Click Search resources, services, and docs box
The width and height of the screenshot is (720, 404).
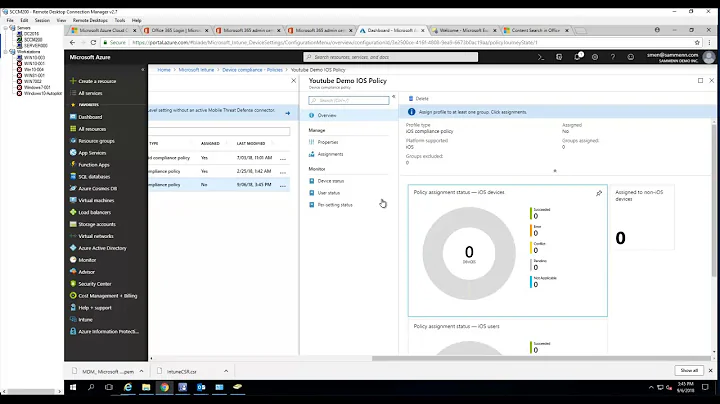pyautogui.click(x=391, y=57)
